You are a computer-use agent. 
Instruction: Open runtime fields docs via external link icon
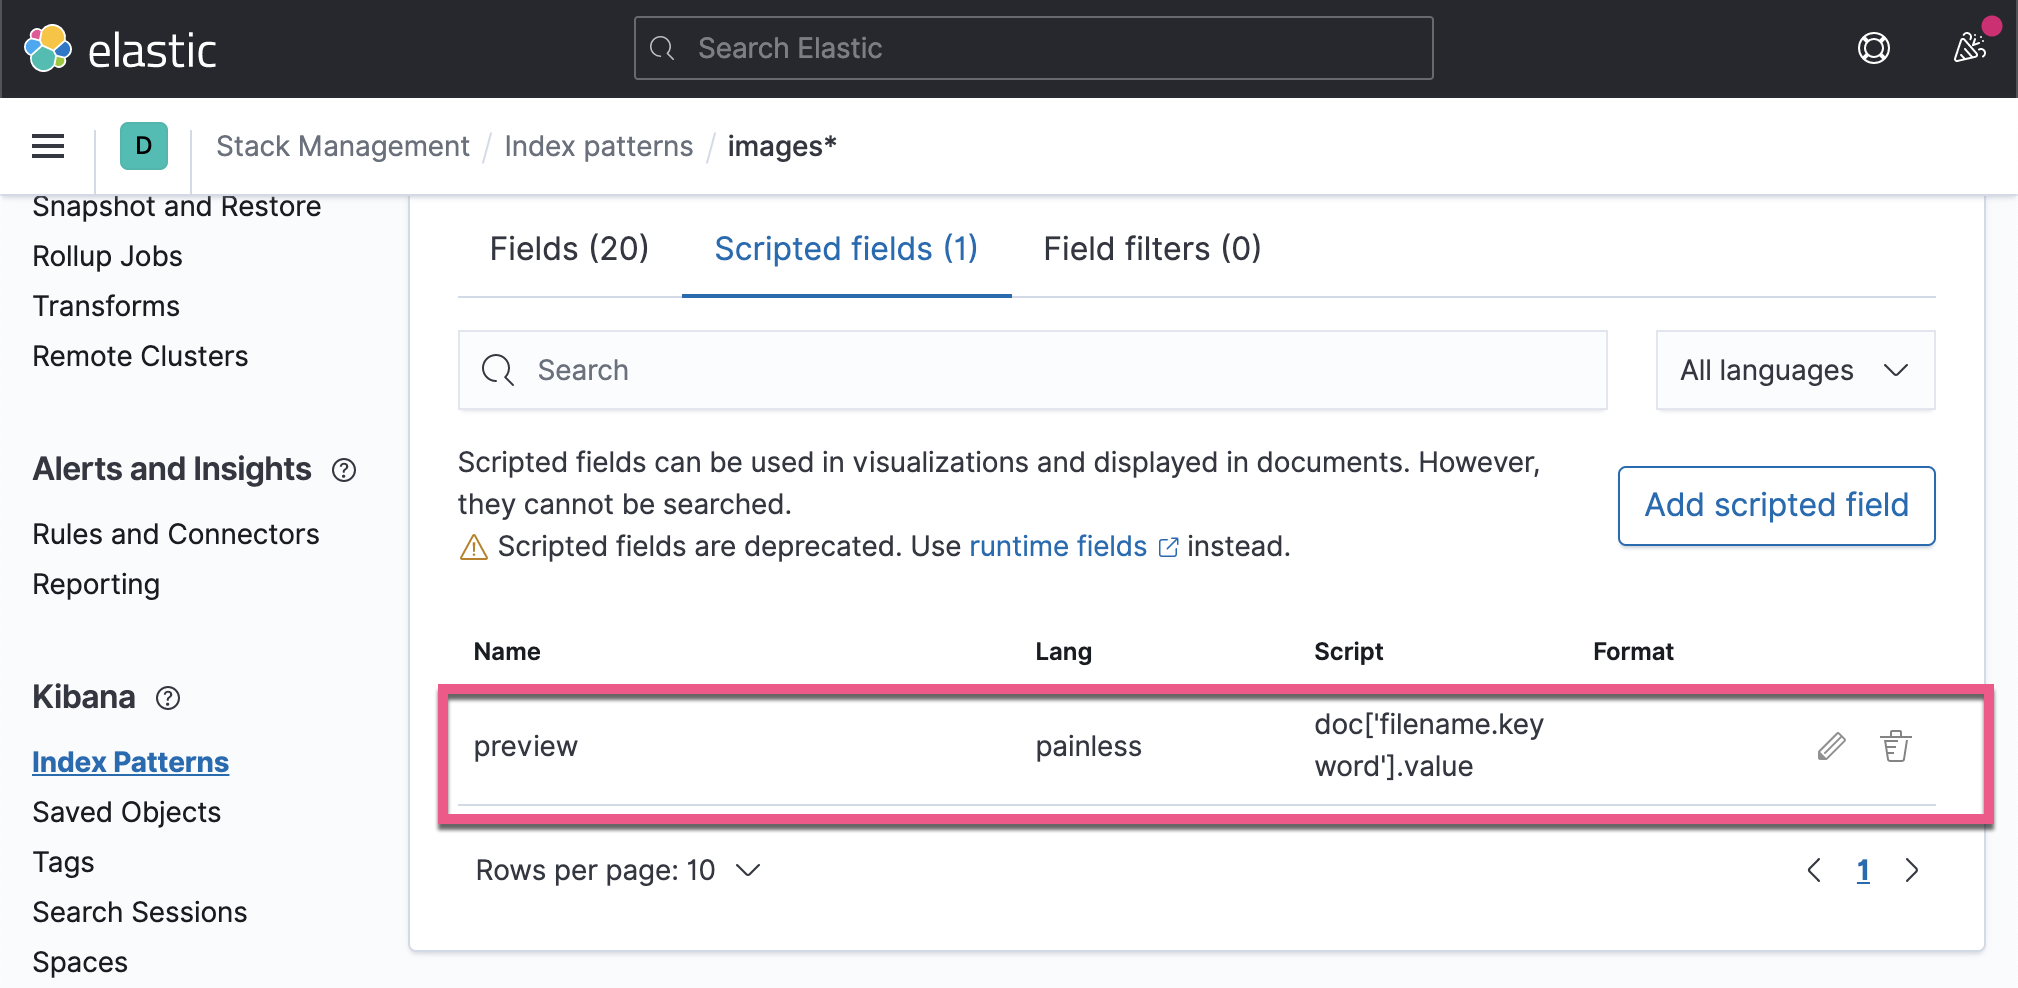[x=1168, y=547]
